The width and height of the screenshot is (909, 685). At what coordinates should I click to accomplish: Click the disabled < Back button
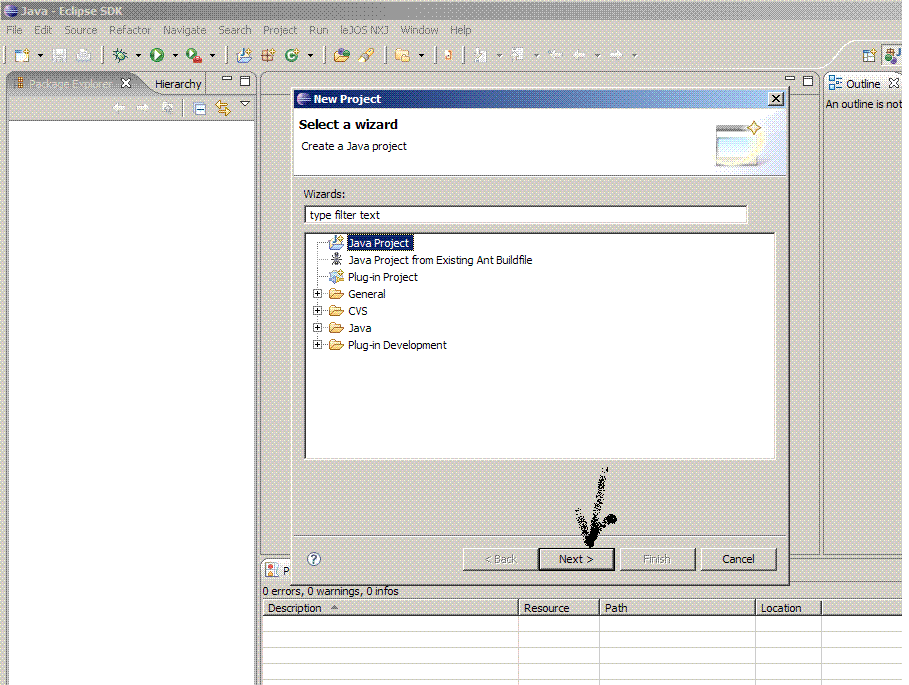click(x=500, y=559)
